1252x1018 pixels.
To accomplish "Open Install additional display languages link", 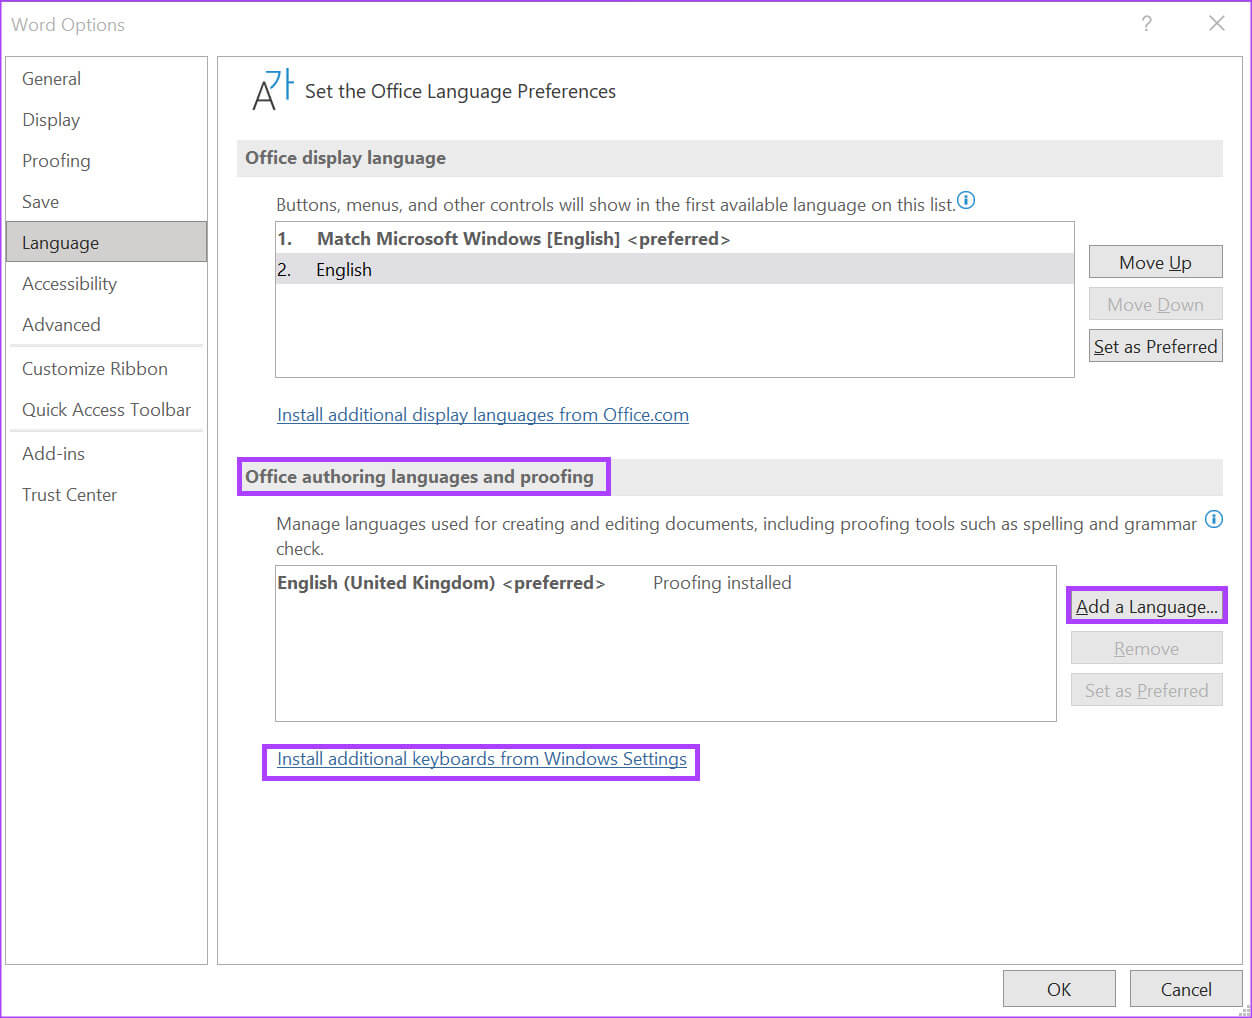I will (482, 415).
